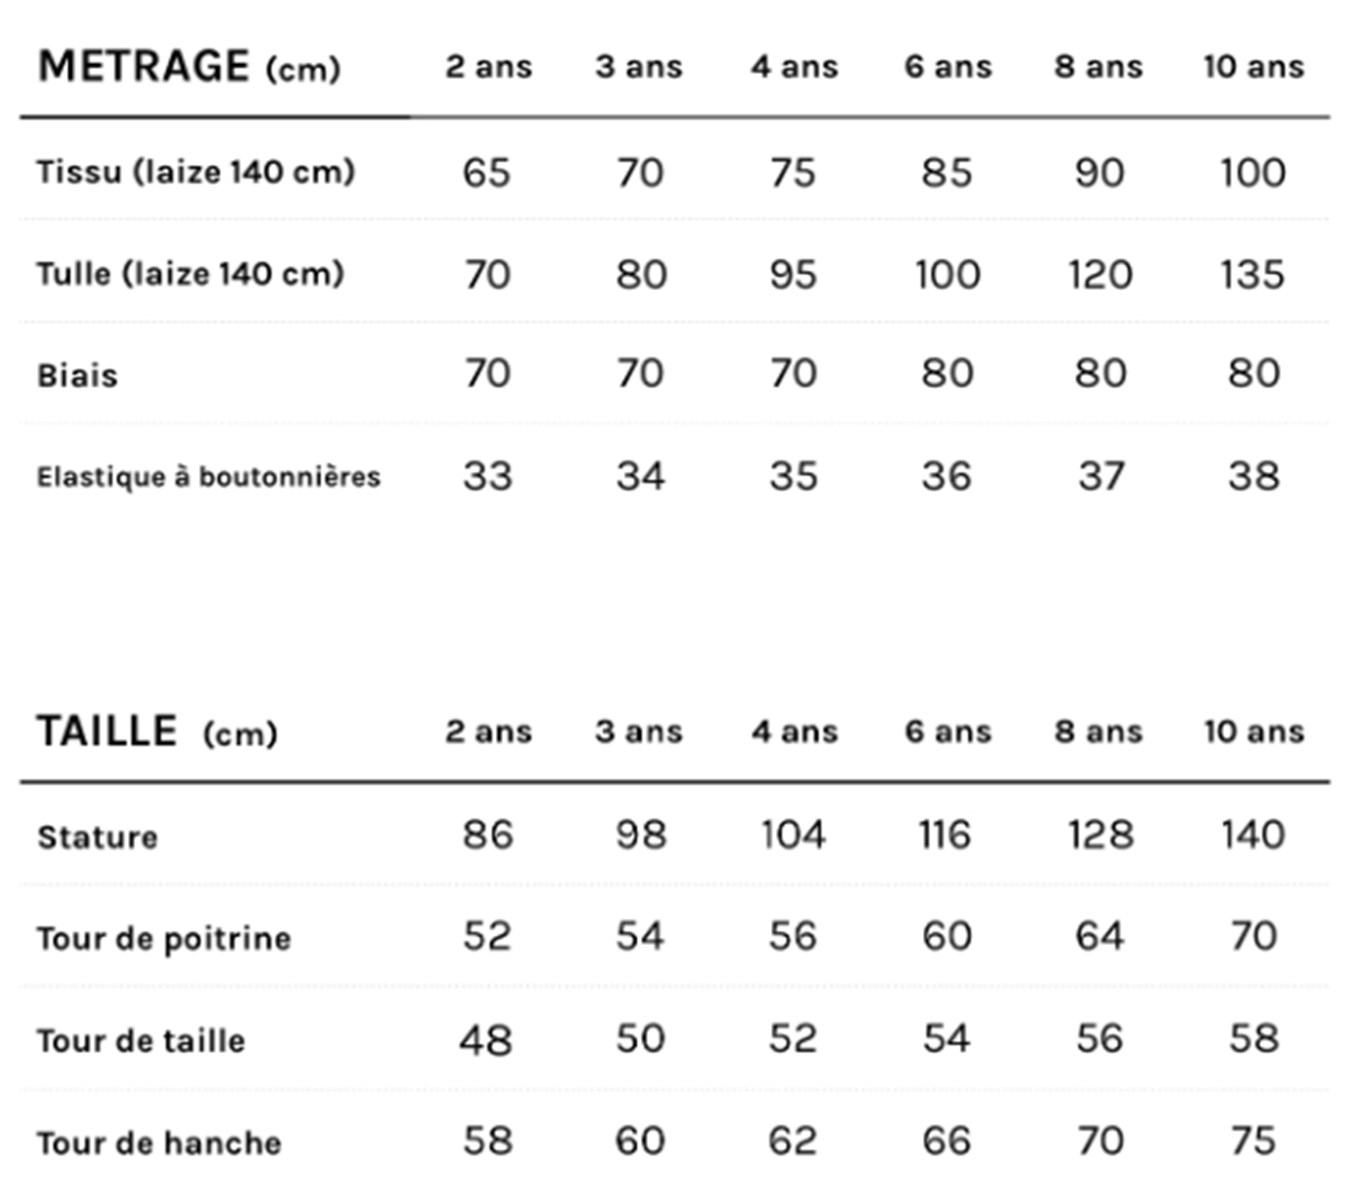
Task: Click the Tour de poitrine row label
Action: tap(164, 939)
